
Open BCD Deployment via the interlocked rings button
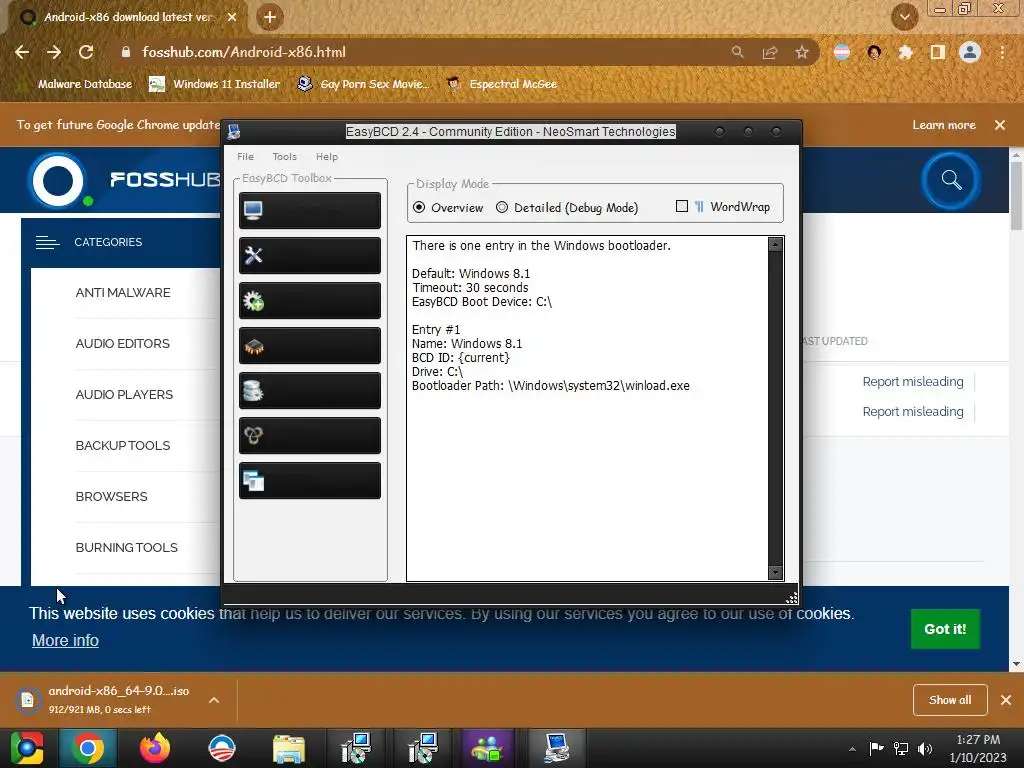point(310,436)
